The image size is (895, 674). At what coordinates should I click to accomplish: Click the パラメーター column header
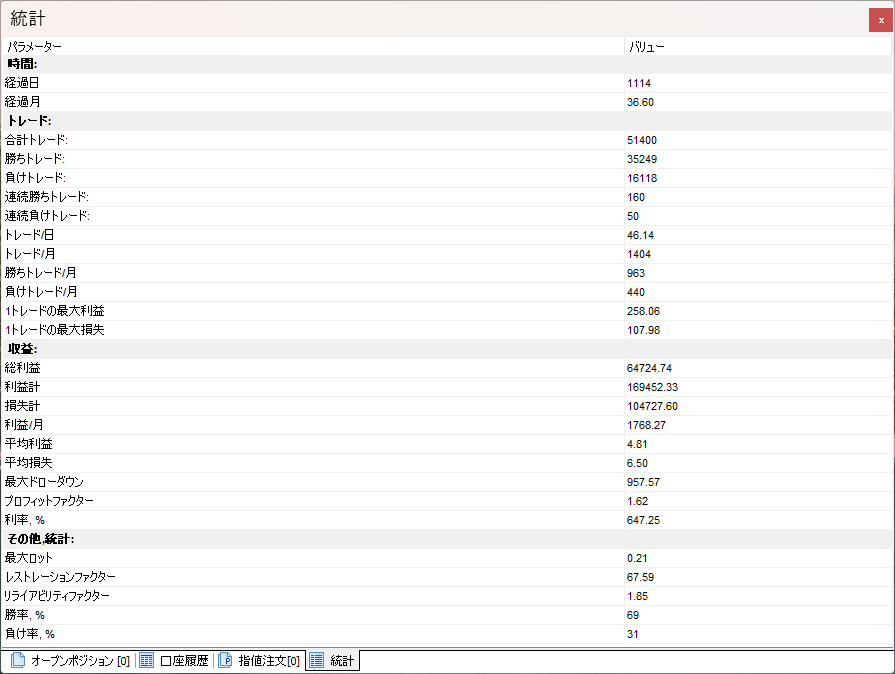click(35, 46)
